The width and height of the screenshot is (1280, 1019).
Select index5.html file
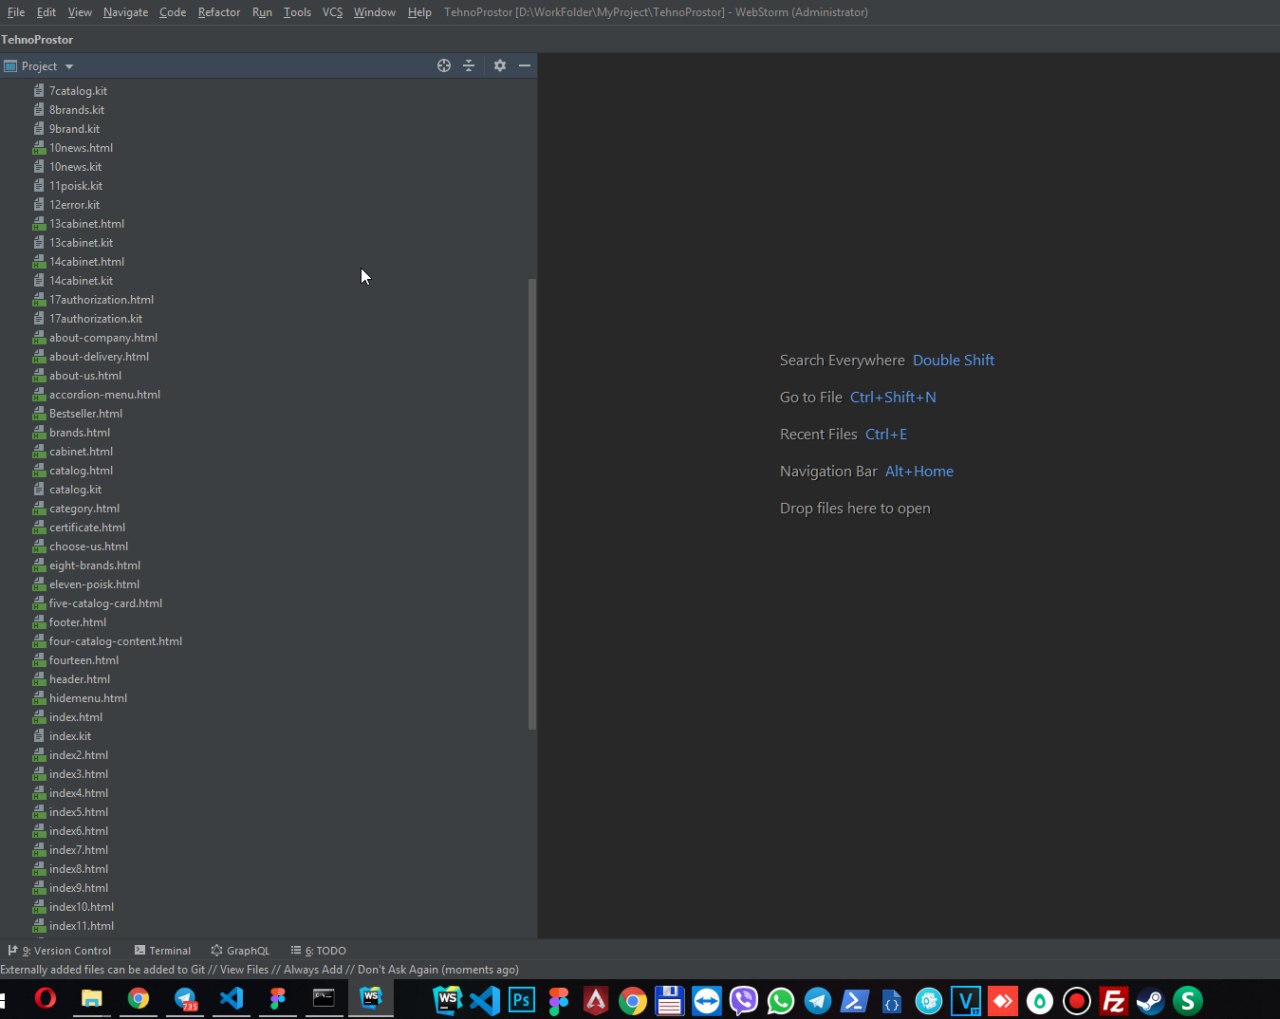[79, 813]
